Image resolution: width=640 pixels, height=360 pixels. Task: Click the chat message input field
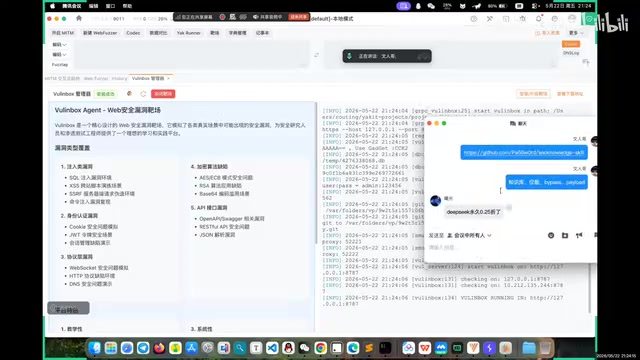click(510, 248)
